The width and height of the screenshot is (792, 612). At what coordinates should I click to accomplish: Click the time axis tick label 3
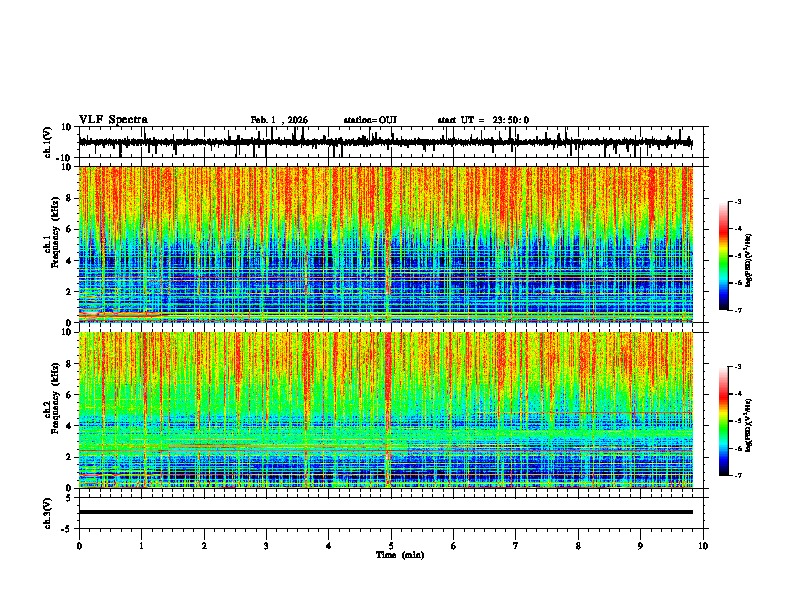coord(266,546)
